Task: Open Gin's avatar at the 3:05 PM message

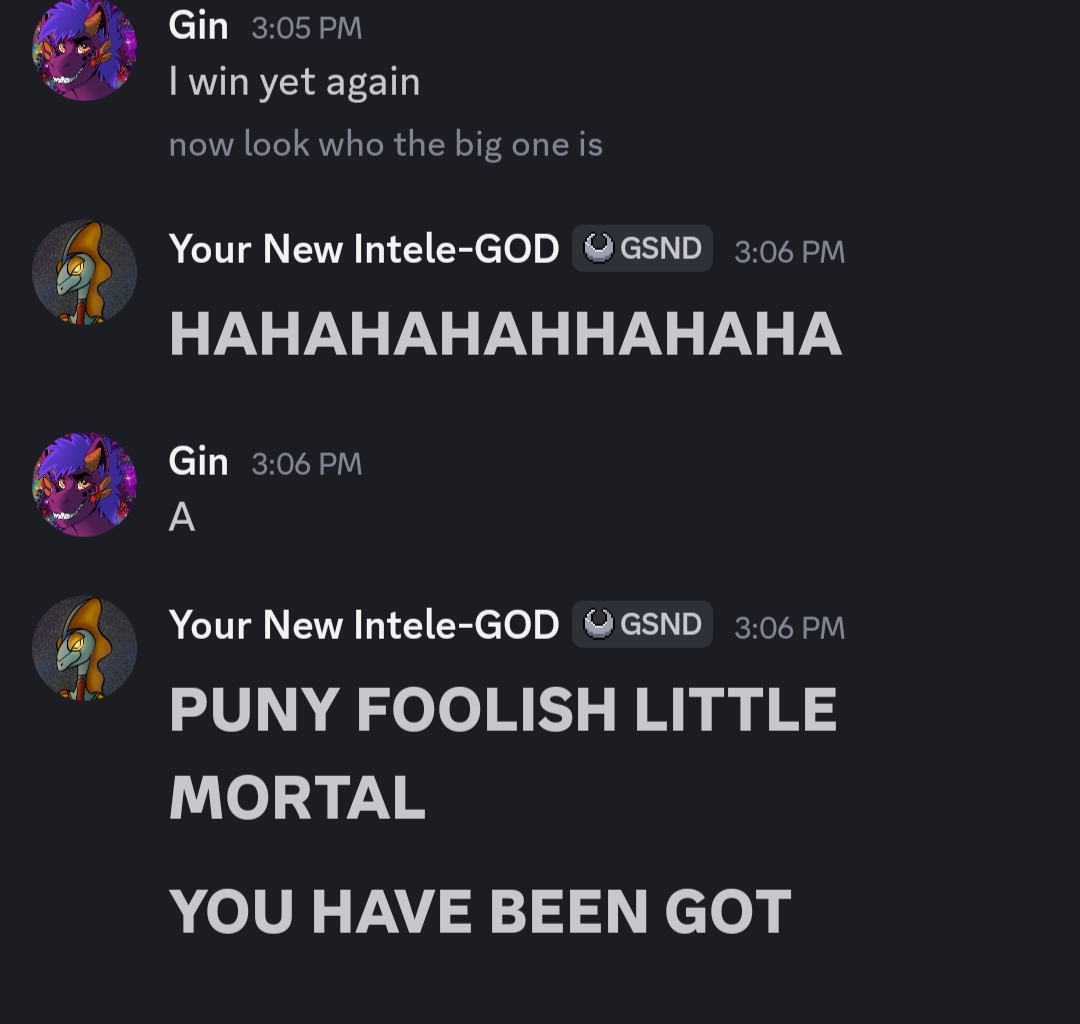Action: tap(84, 50)
